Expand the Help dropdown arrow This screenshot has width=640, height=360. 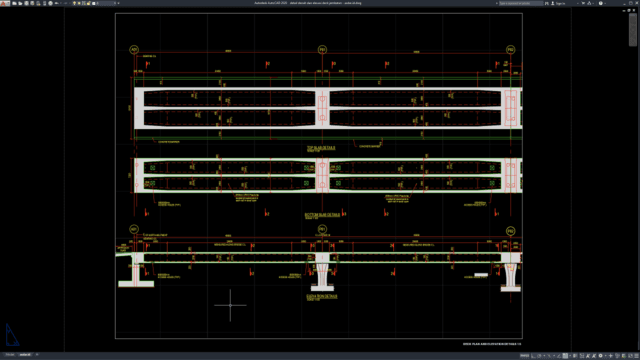(605, 3)
